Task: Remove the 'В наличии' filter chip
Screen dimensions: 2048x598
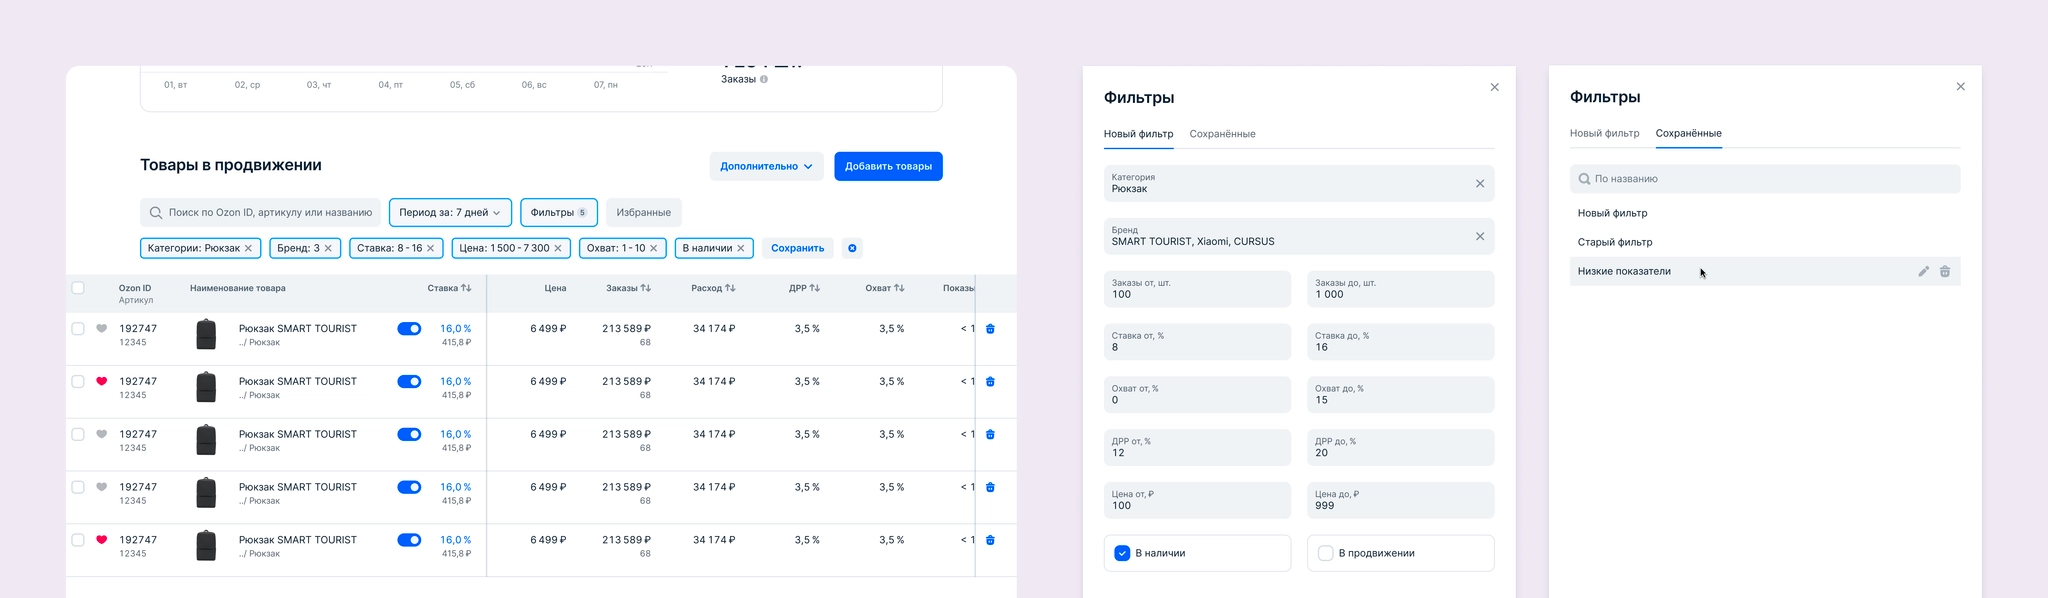Action: [741, 248]
